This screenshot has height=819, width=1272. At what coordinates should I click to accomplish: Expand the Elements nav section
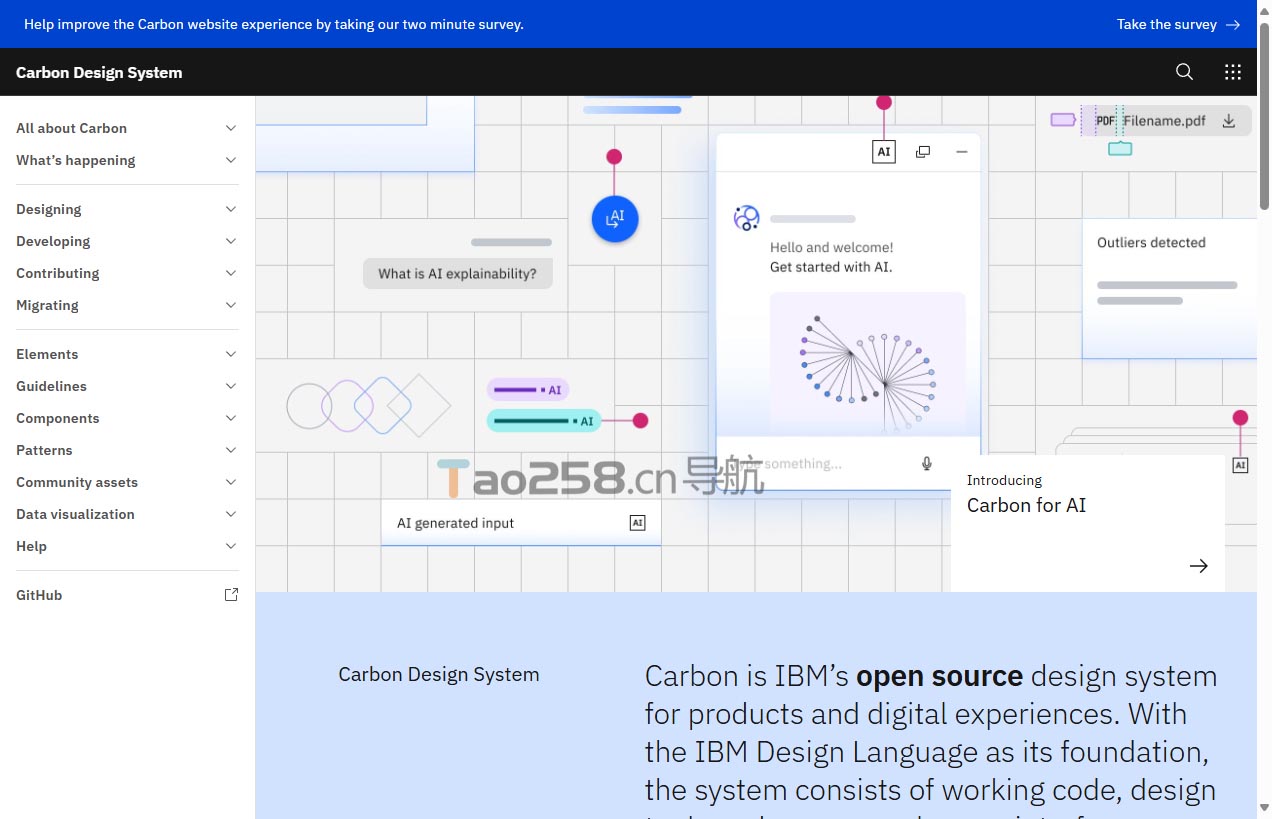tap(127, 354)
